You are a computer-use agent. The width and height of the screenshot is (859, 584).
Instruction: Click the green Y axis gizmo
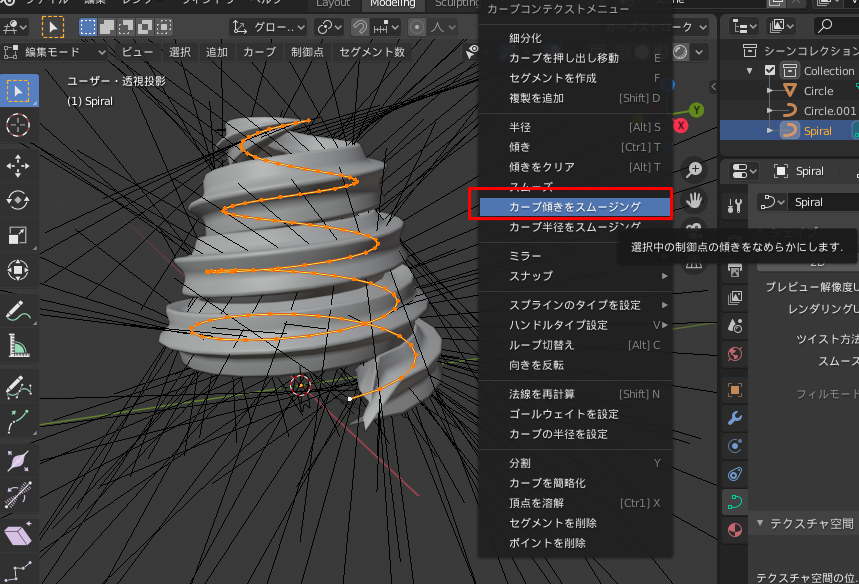click(x=696, y=110)
